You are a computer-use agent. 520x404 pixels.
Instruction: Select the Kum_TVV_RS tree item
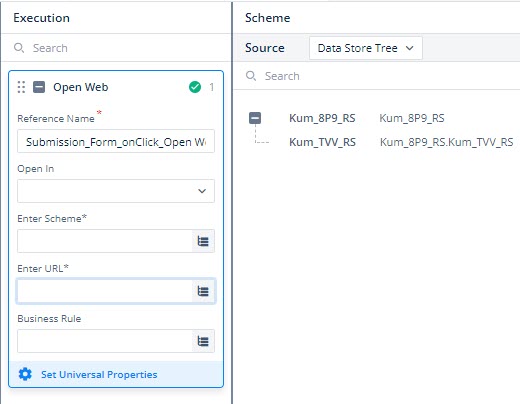(322, 142)
